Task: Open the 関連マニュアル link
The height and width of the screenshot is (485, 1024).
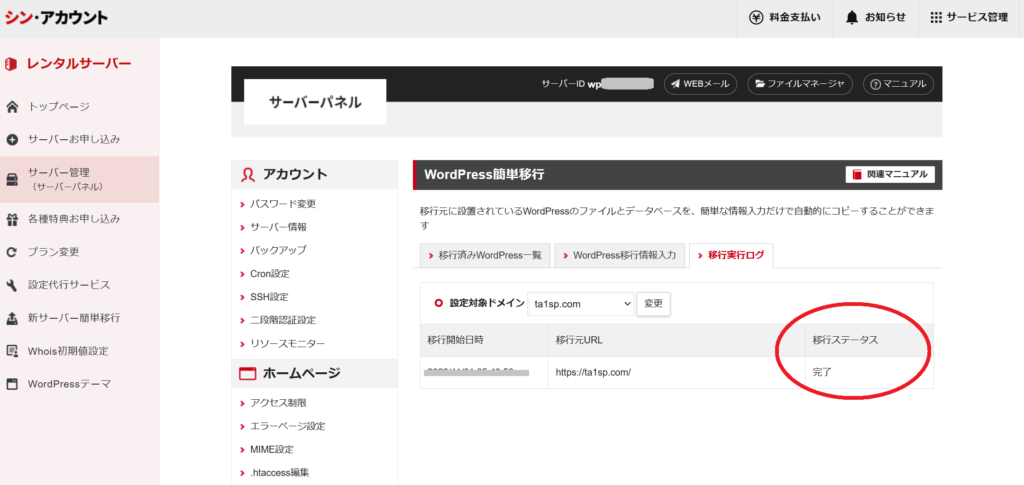Action: [x=890, y=175]
